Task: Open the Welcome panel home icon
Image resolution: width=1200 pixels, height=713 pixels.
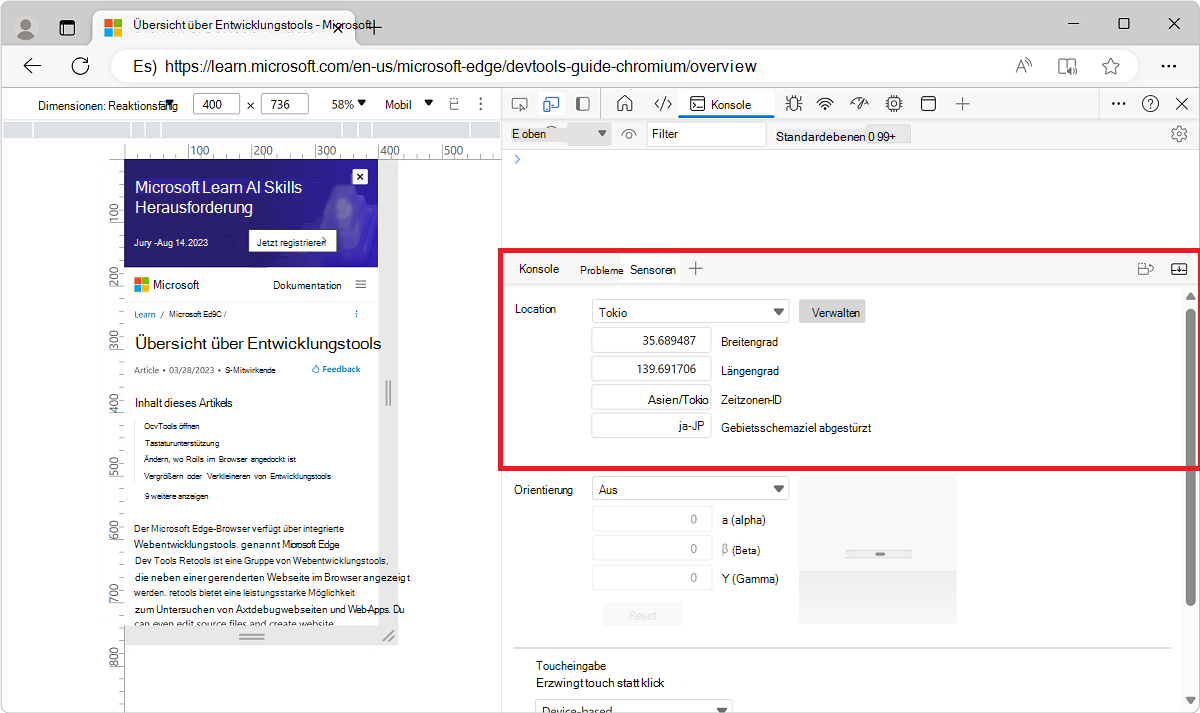Action: 623,103
